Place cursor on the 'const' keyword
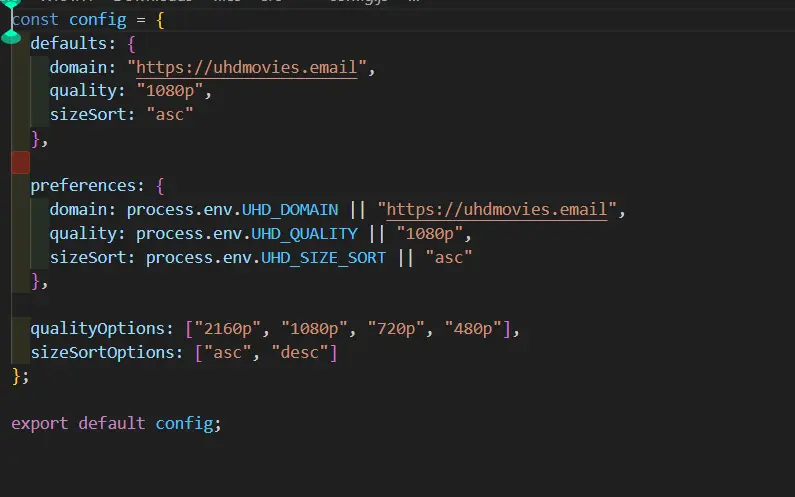This screenshot has width=795, height=497. pyautogui.click(x=35, y=20)
